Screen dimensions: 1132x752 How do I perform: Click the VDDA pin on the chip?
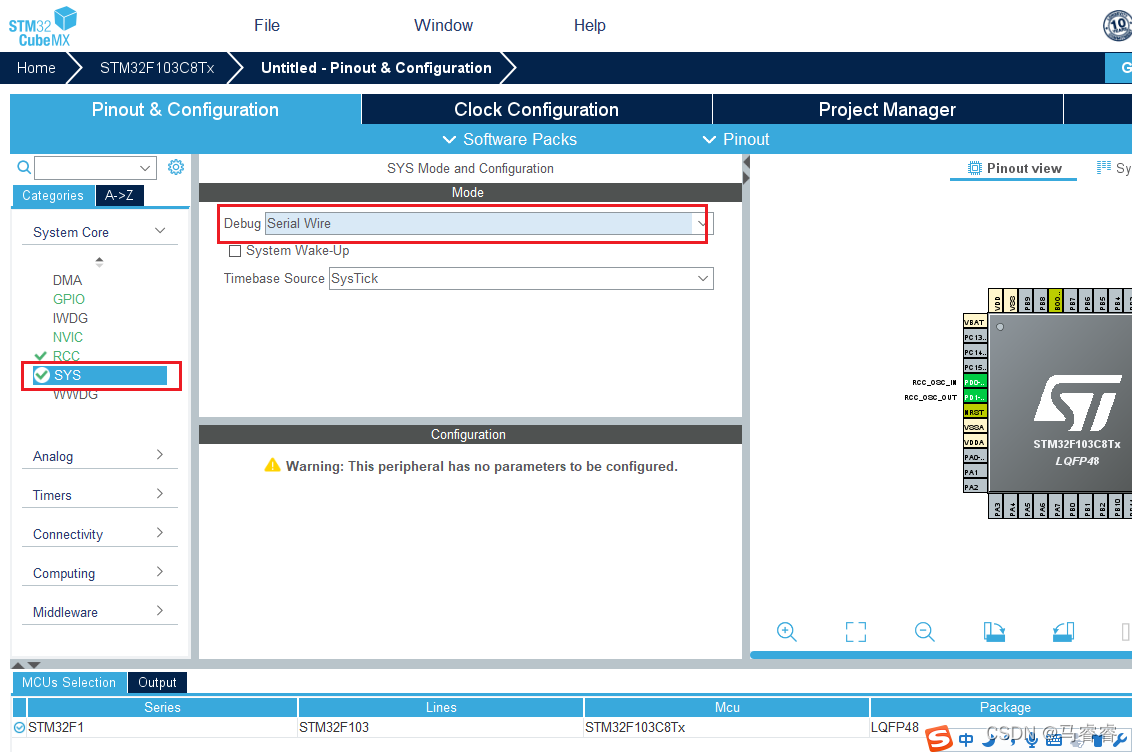975,442
